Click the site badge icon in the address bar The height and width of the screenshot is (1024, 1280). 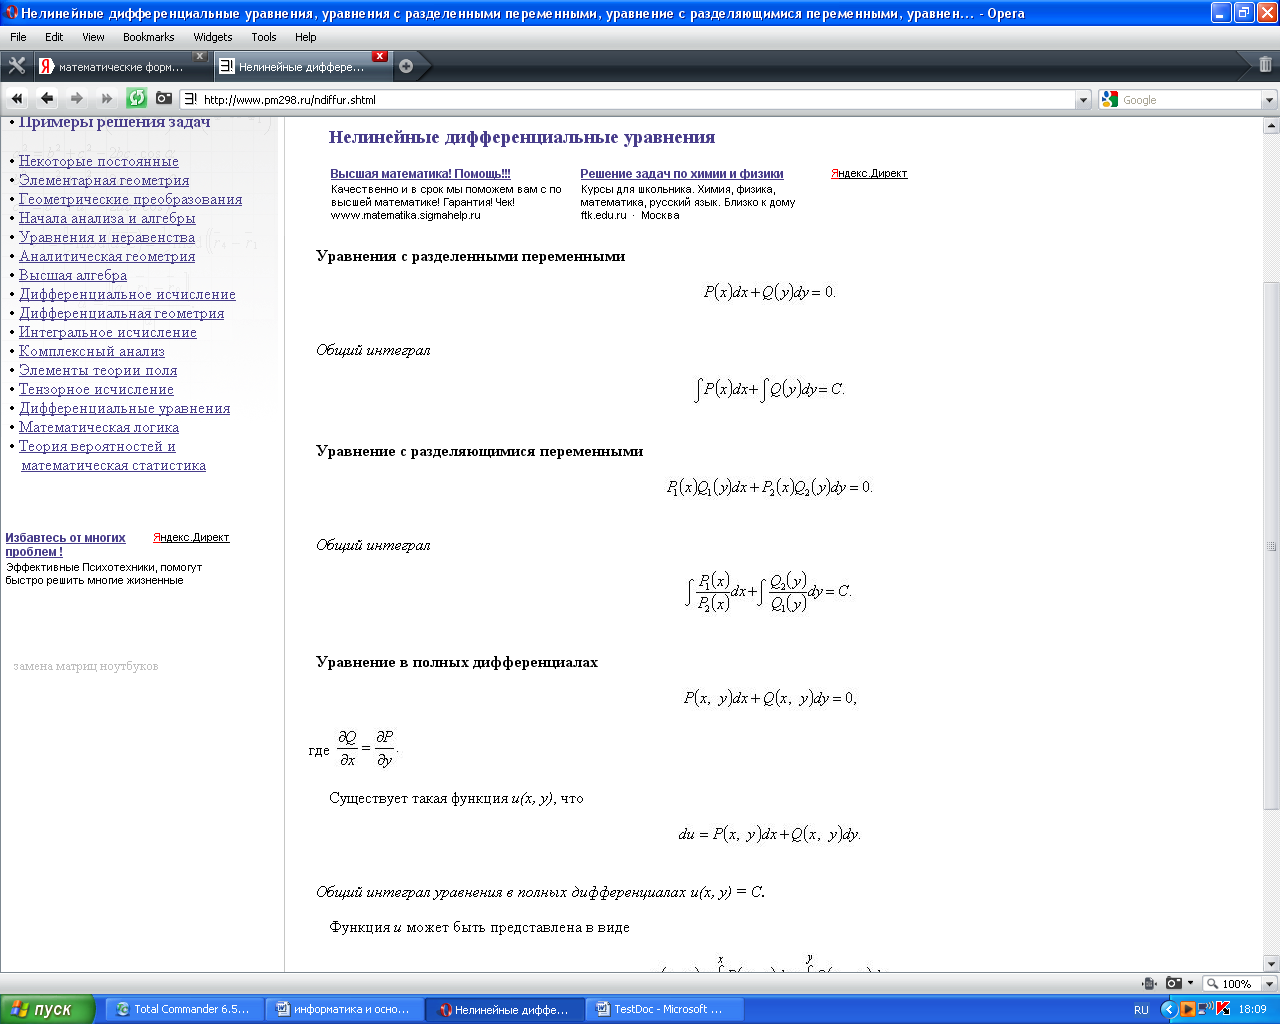pos(191,99)
